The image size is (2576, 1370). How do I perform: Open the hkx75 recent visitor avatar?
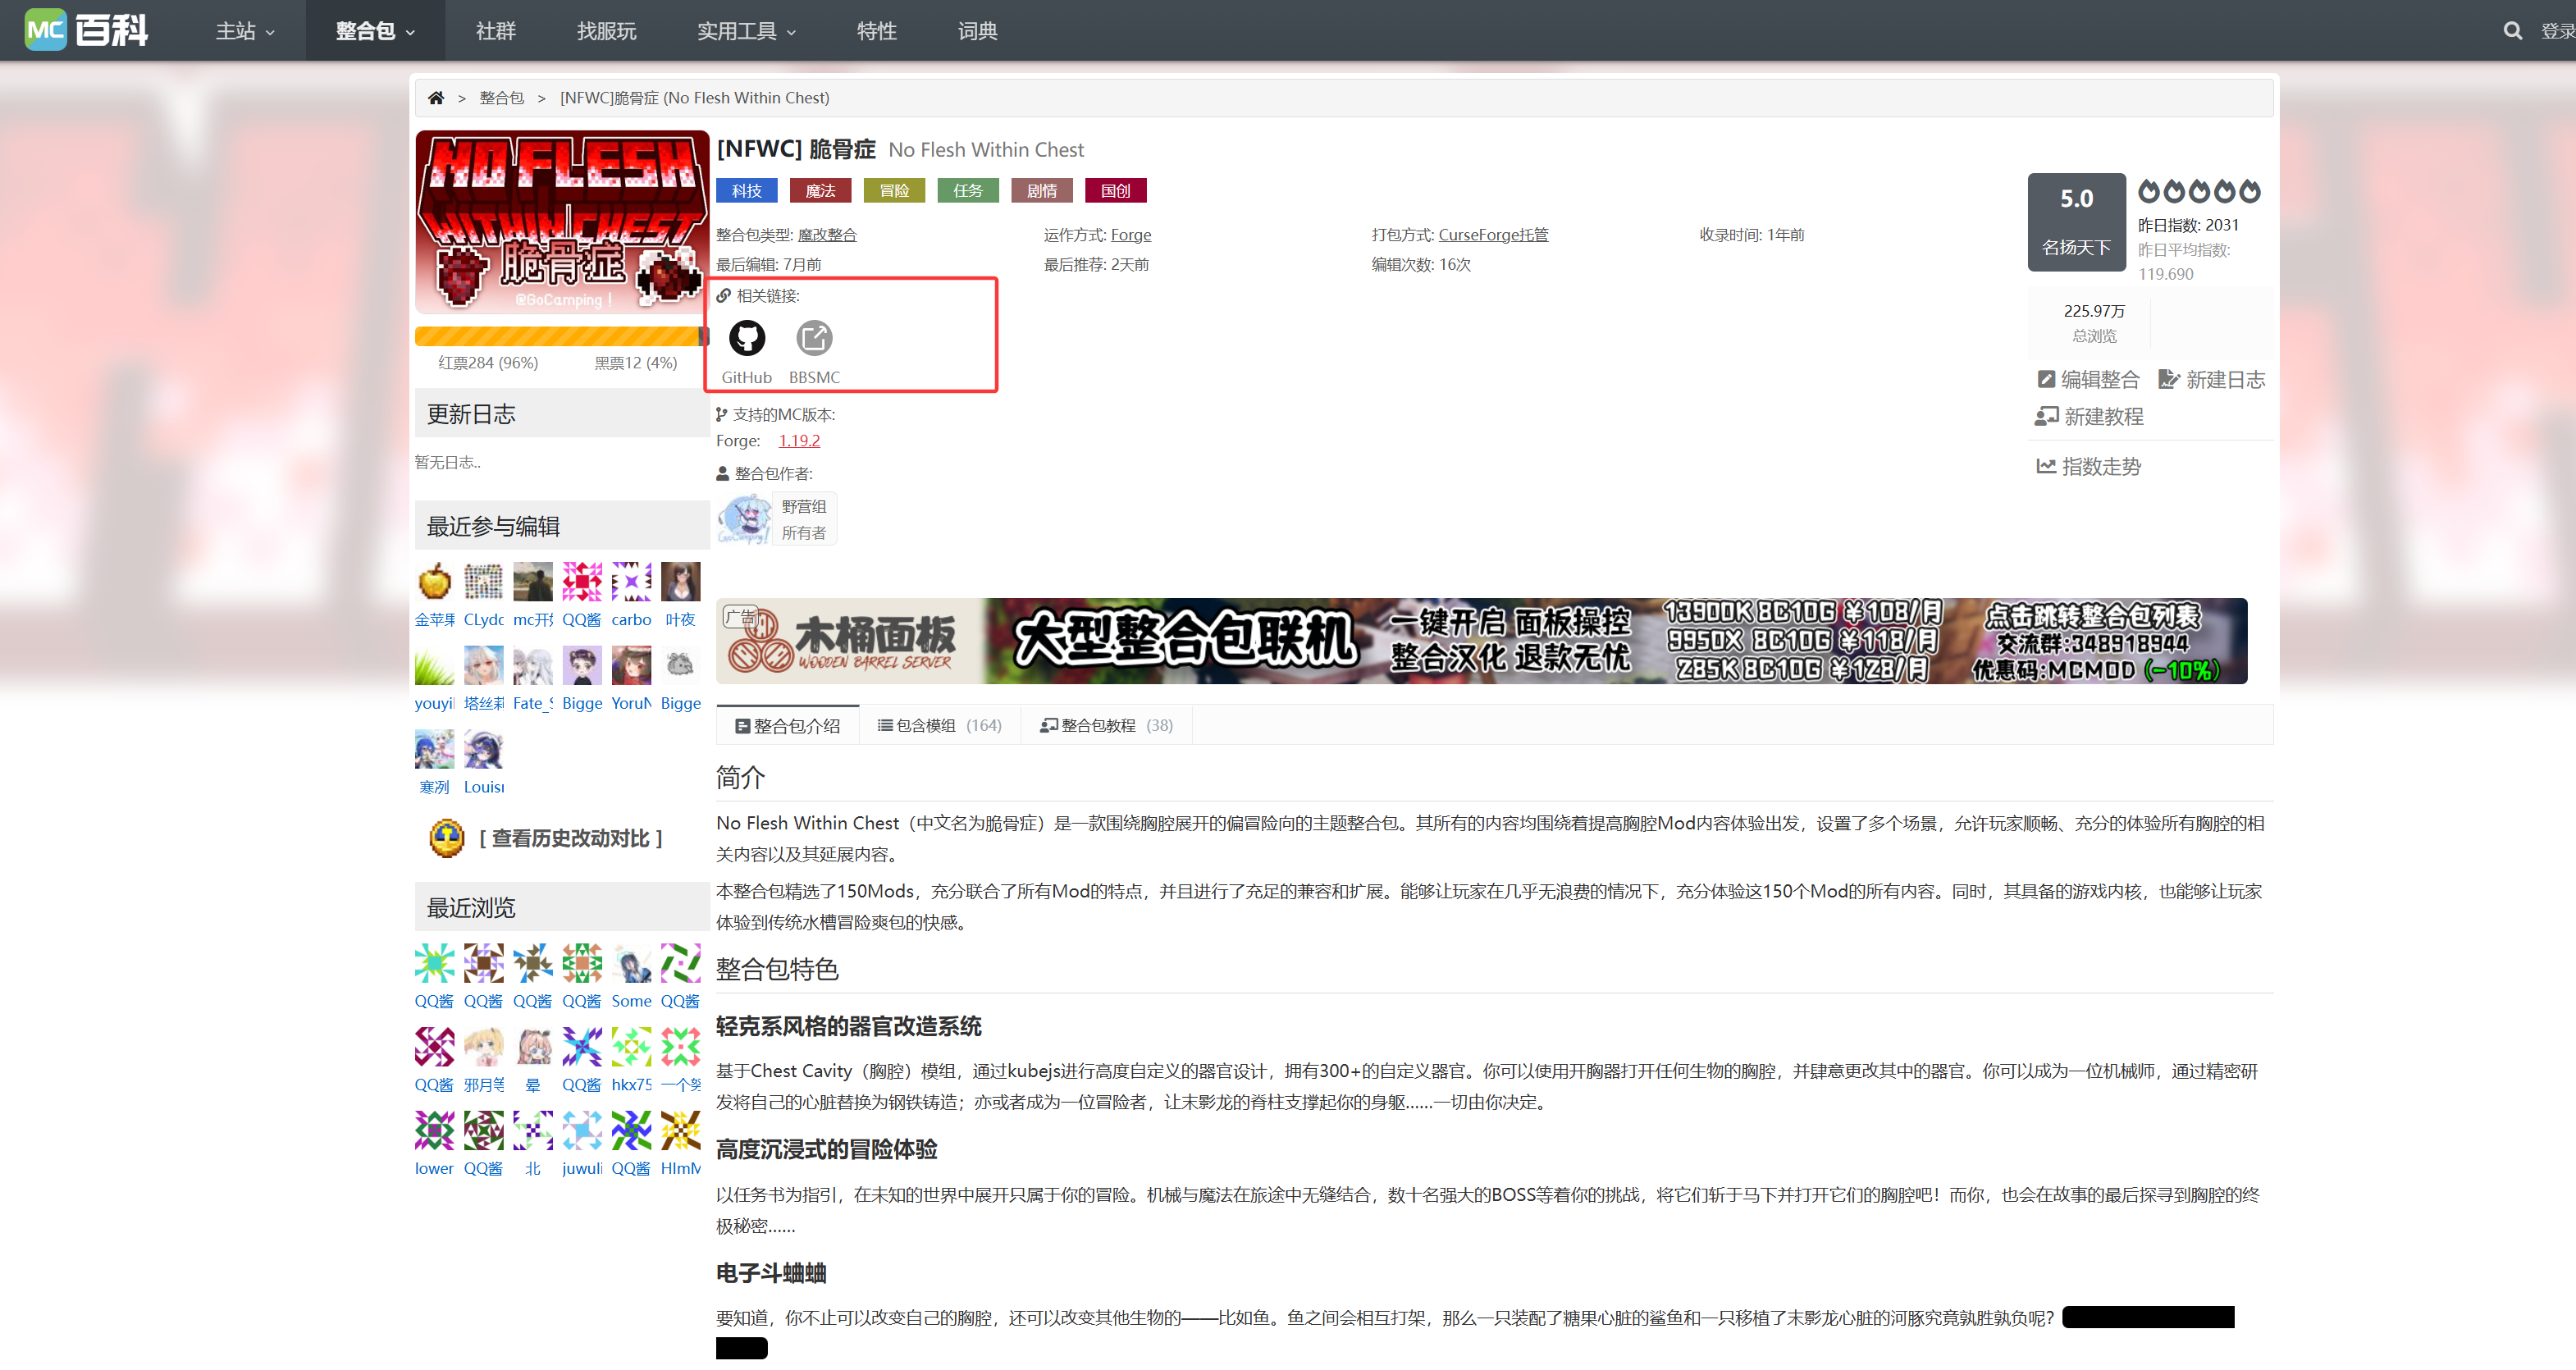coord(632,1048)
